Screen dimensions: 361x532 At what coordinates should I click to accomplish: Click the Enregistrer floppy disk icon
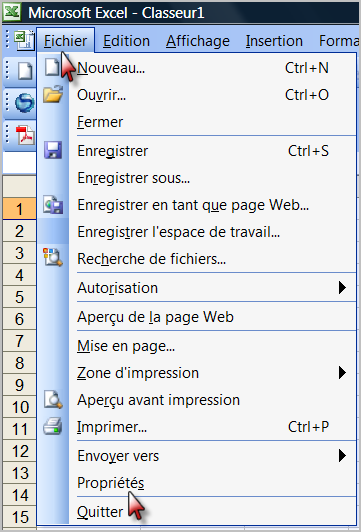point(53,150)
